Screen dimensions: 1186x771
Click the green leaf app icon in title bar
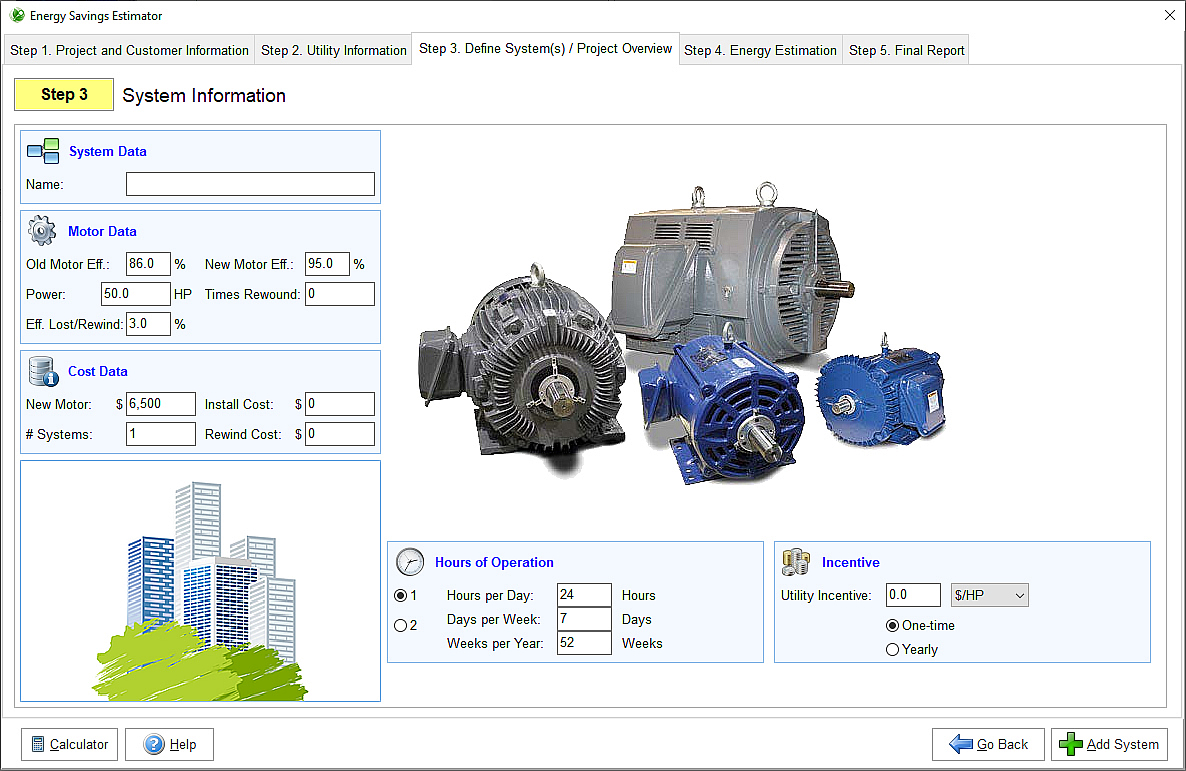(17, 16)
